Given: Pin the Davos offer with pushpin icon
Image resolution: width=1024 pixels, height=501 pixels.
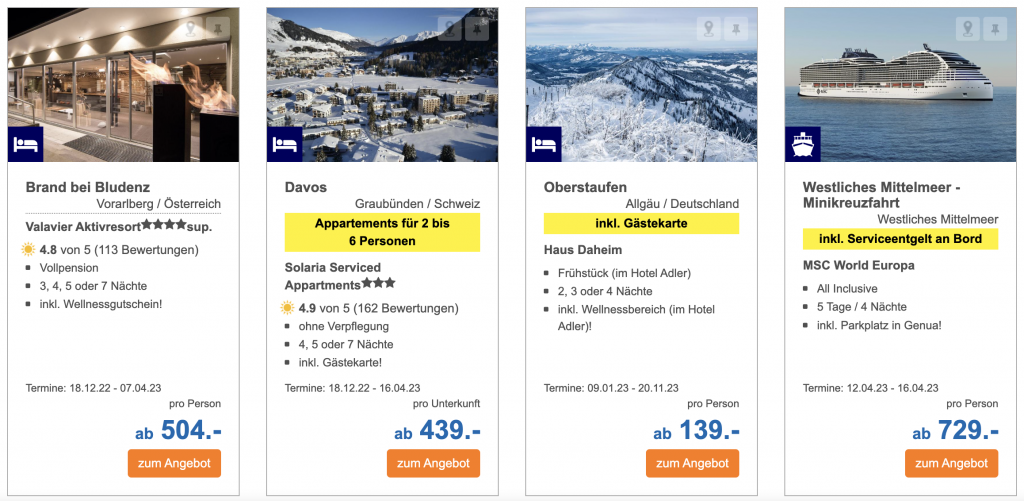Looking at the screenshot, I should pyautogui.click(x=477, y=29).
